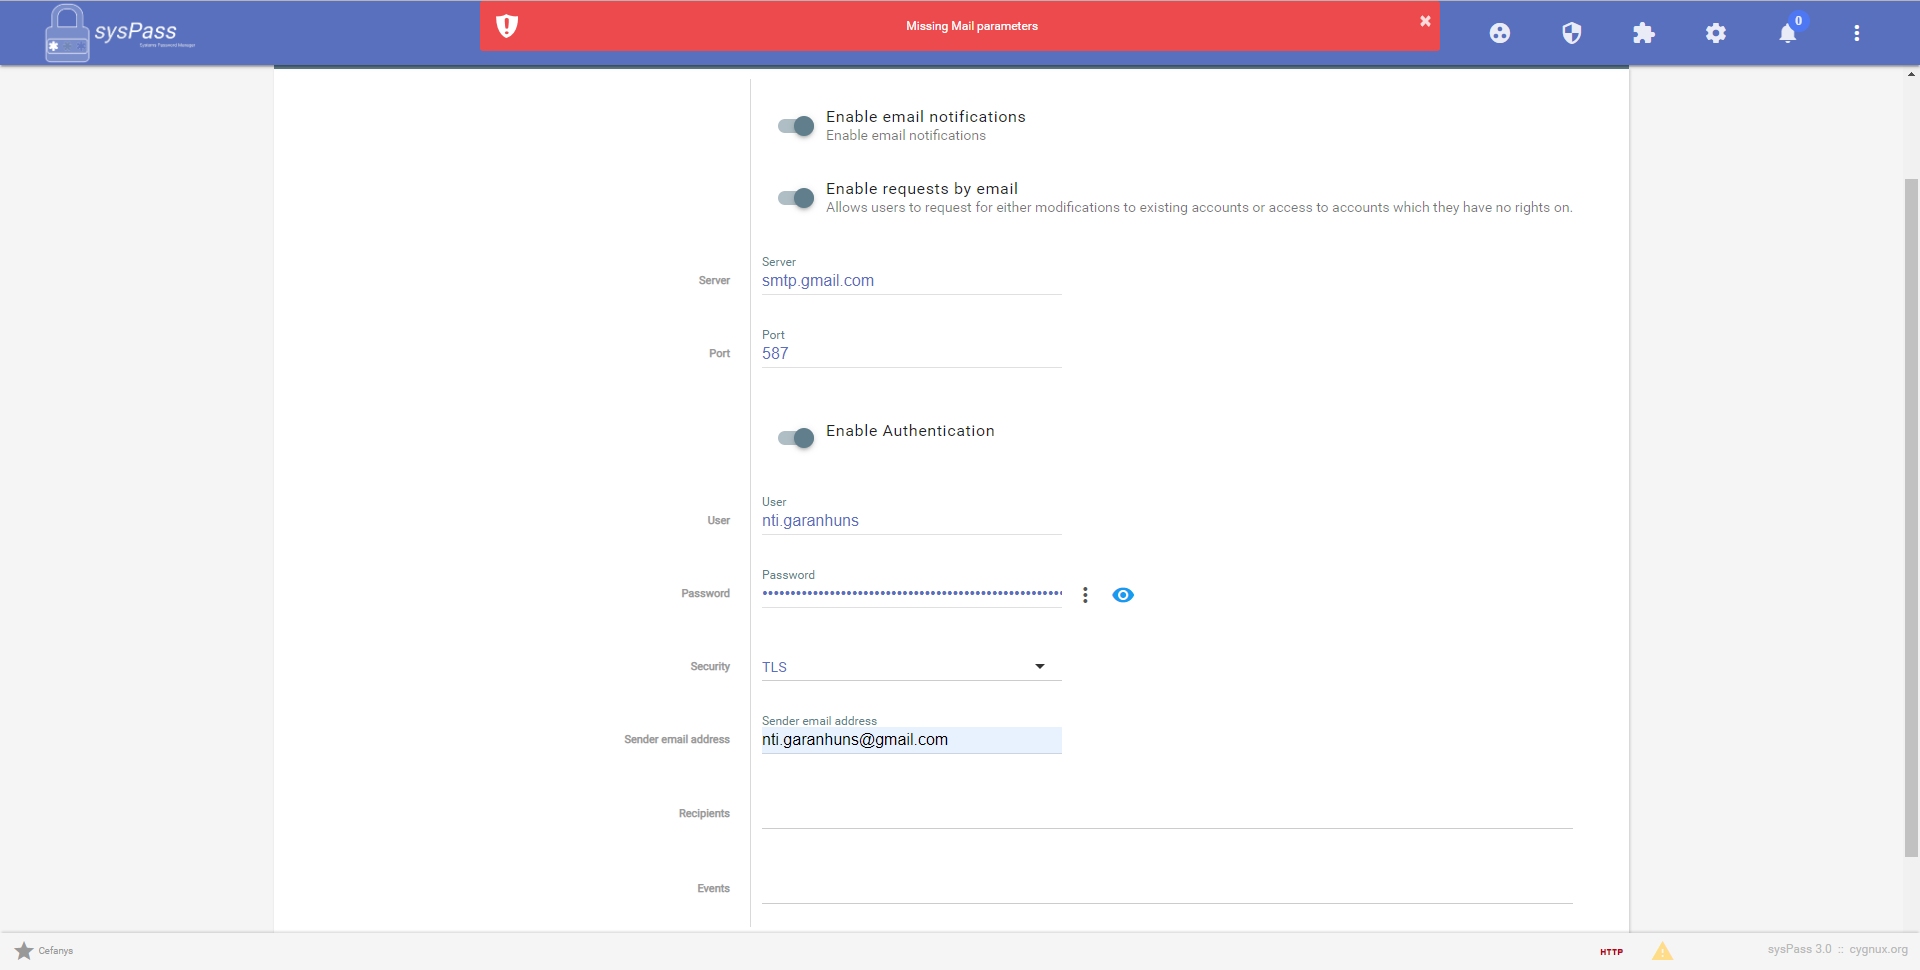Click the page vertical scrollbar thumb
This screenshot has width=1920, height=970.
(1911, 518)
